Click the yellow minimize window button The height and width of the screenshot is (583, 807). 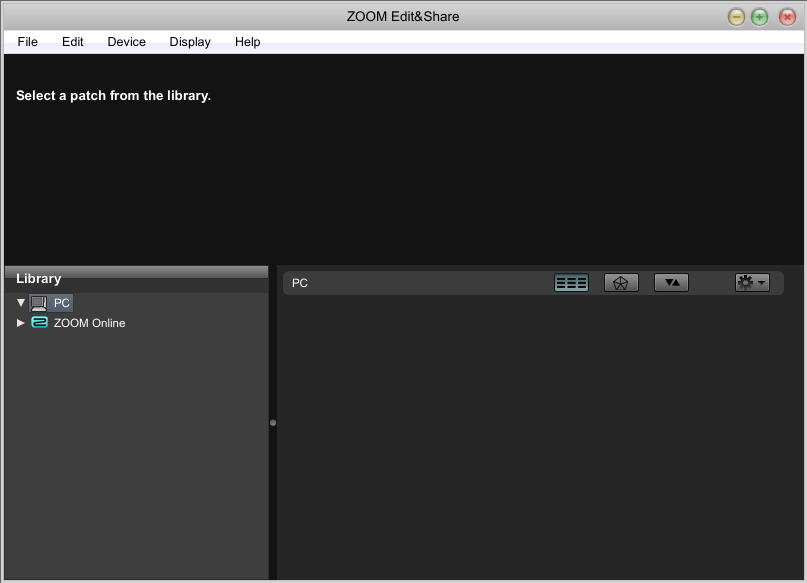(x=737, y=17)
